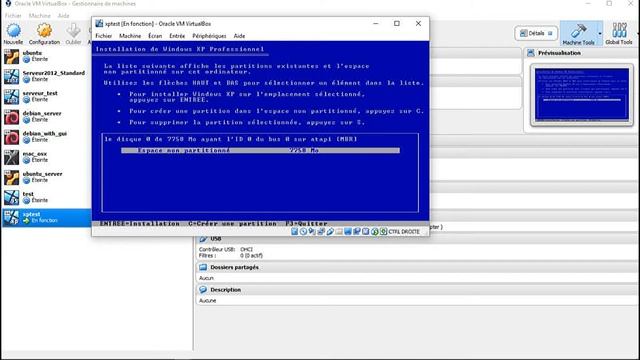Open the Périphériques menu
This screenshot has height=360, width=640.
[x=209, y=36]
